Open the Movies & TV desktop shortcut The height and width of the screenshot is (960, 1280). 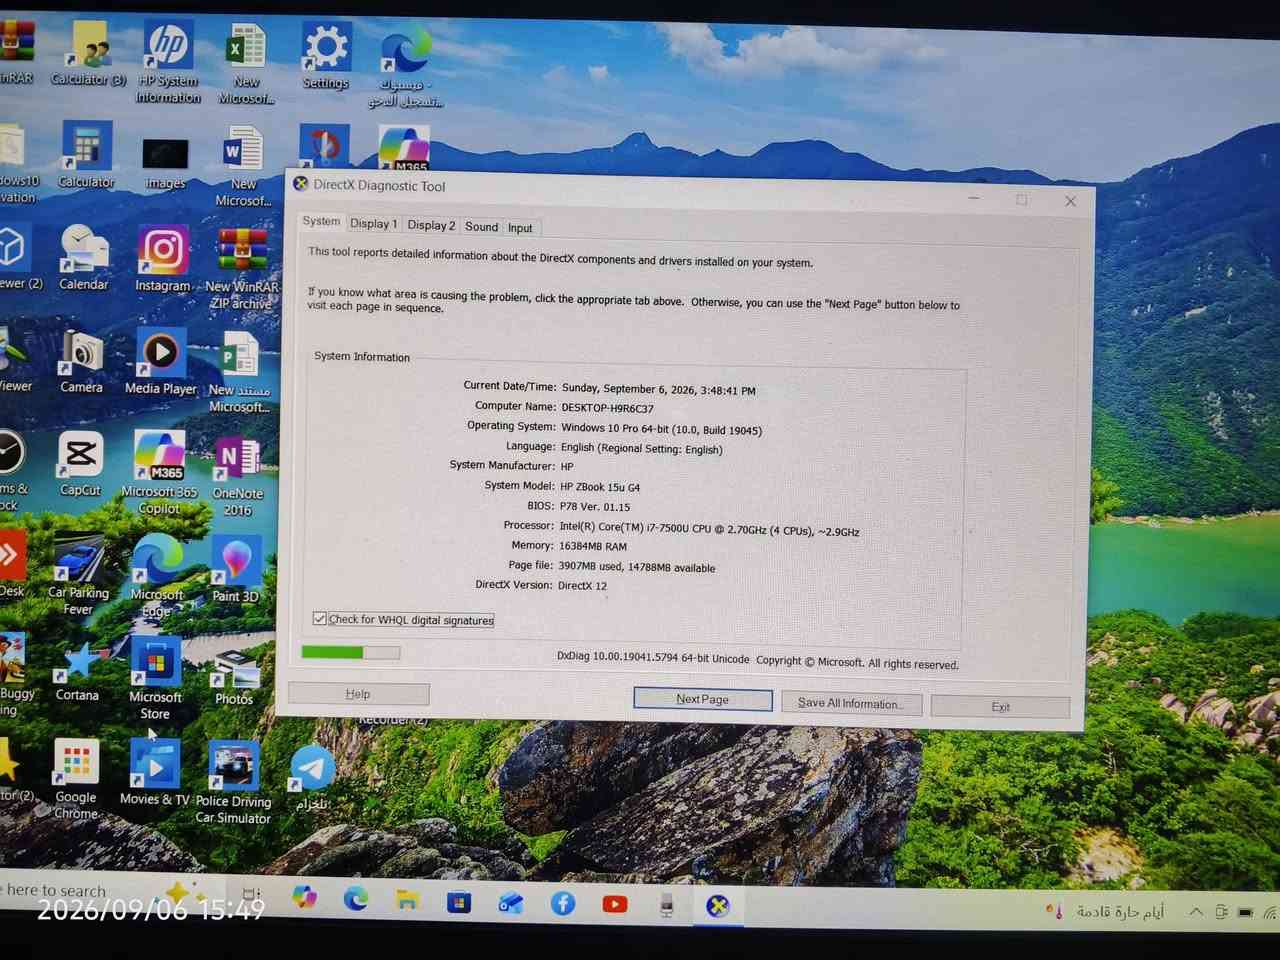coord(155,773)
